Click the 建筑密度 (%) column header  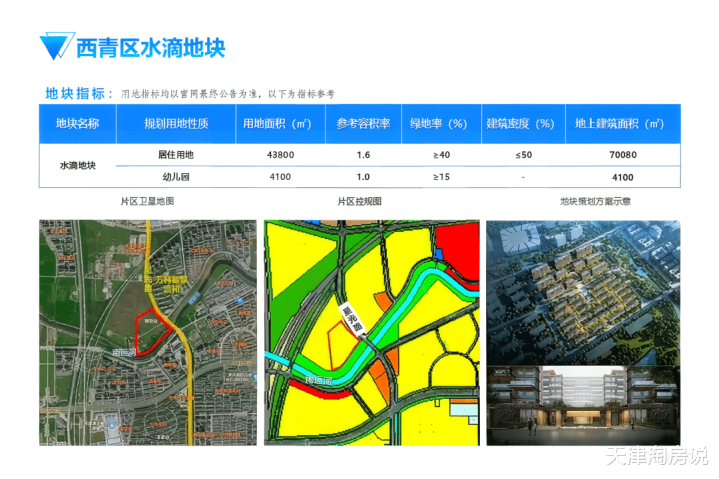coord(523,124)
